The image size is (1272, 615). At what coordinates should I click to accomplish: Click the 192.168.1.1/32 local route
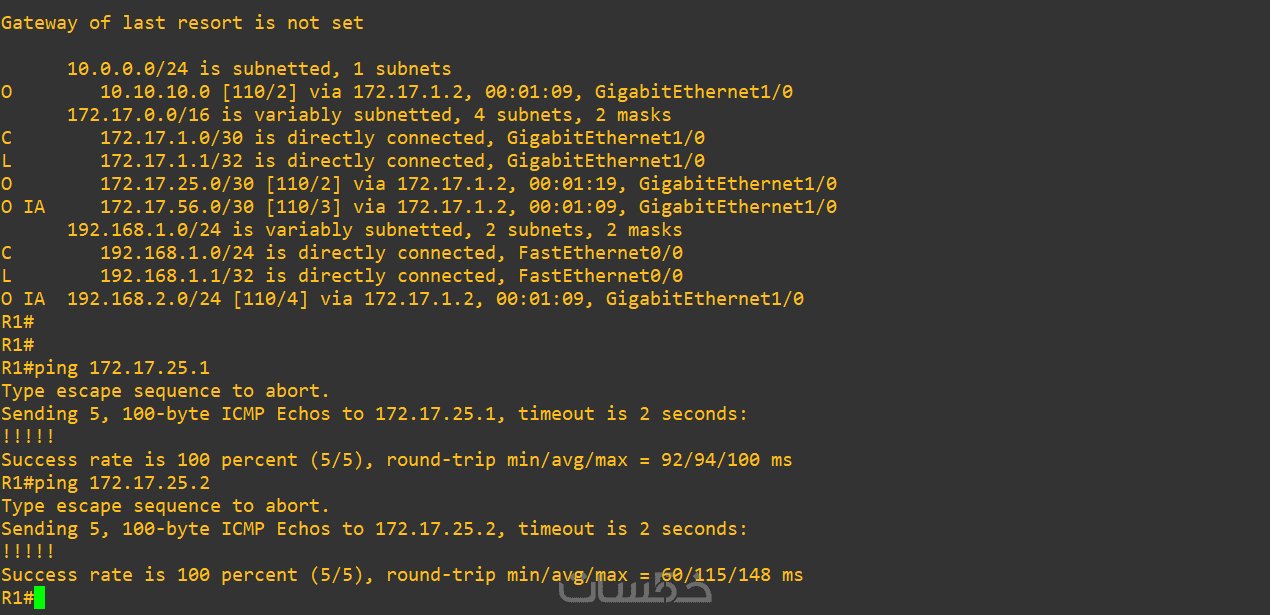coord(390,276)
